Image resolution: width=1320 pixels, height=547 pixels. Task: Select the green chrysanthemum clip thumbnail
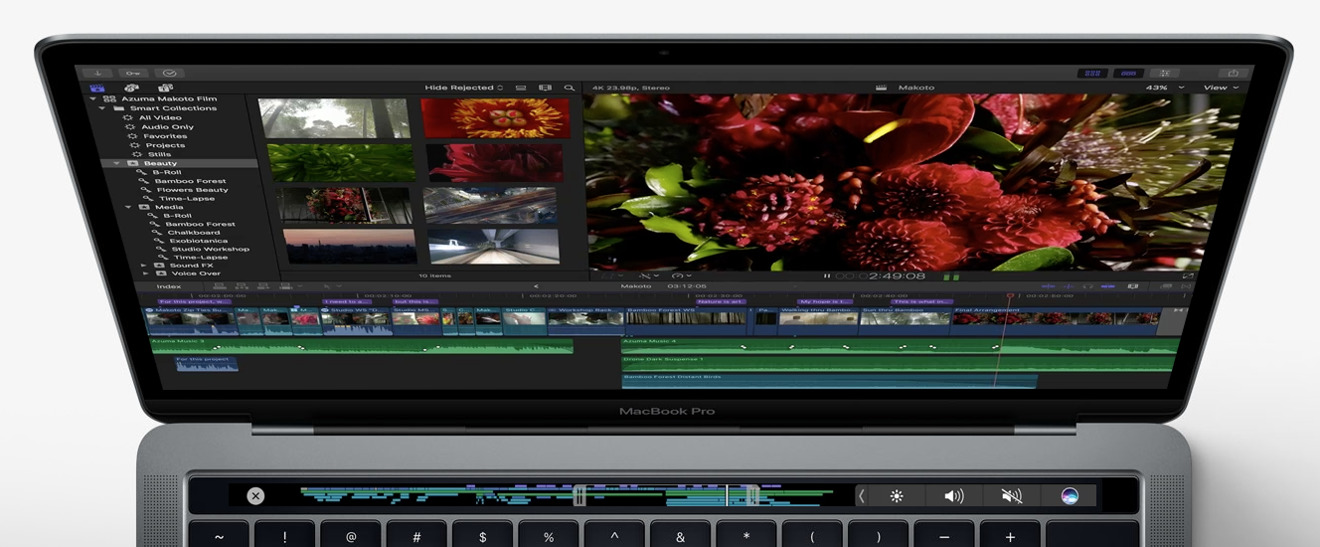pos(341,162)
